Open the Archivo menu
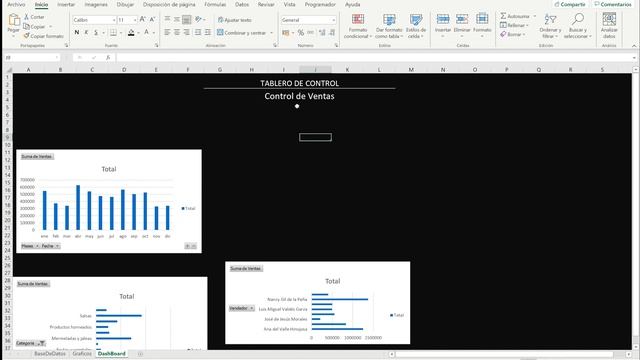 point(16,4)
